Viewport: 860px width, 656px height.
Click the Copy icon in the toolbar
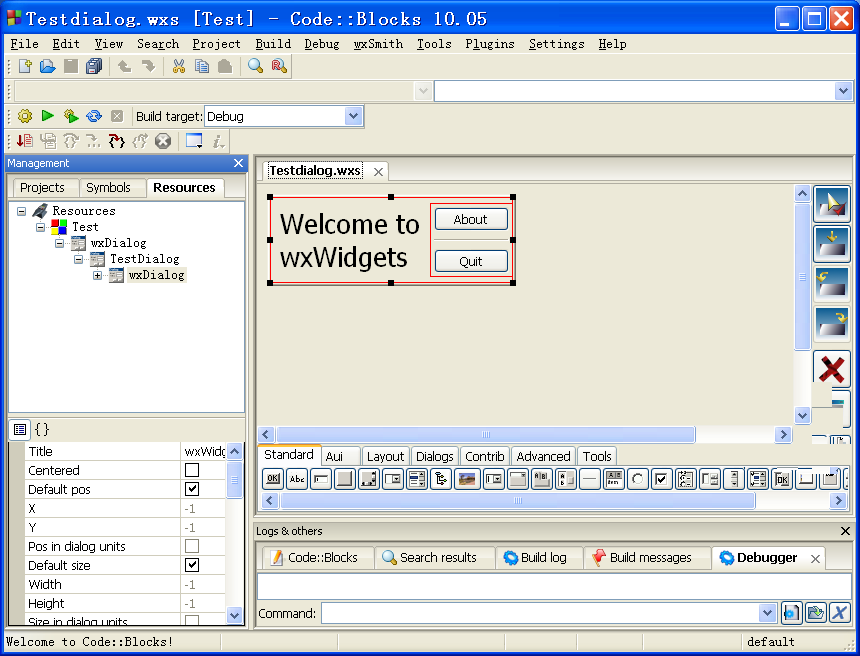coord(202,66)
